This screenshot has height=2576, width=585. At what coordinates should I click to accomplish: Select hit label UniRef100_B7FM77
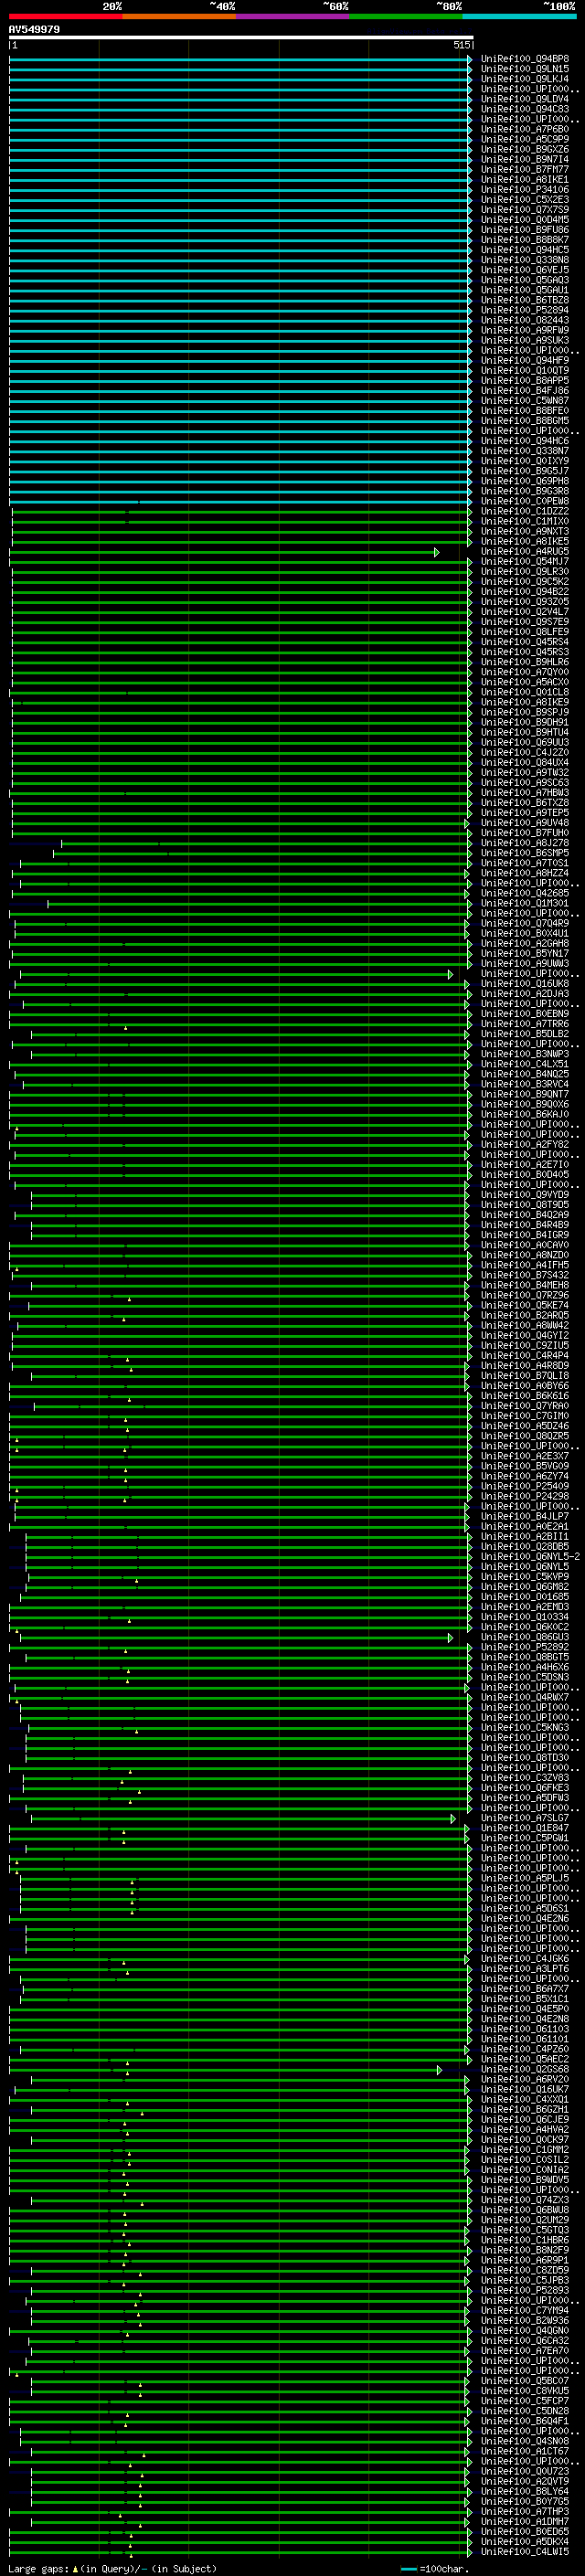[525, 169]
